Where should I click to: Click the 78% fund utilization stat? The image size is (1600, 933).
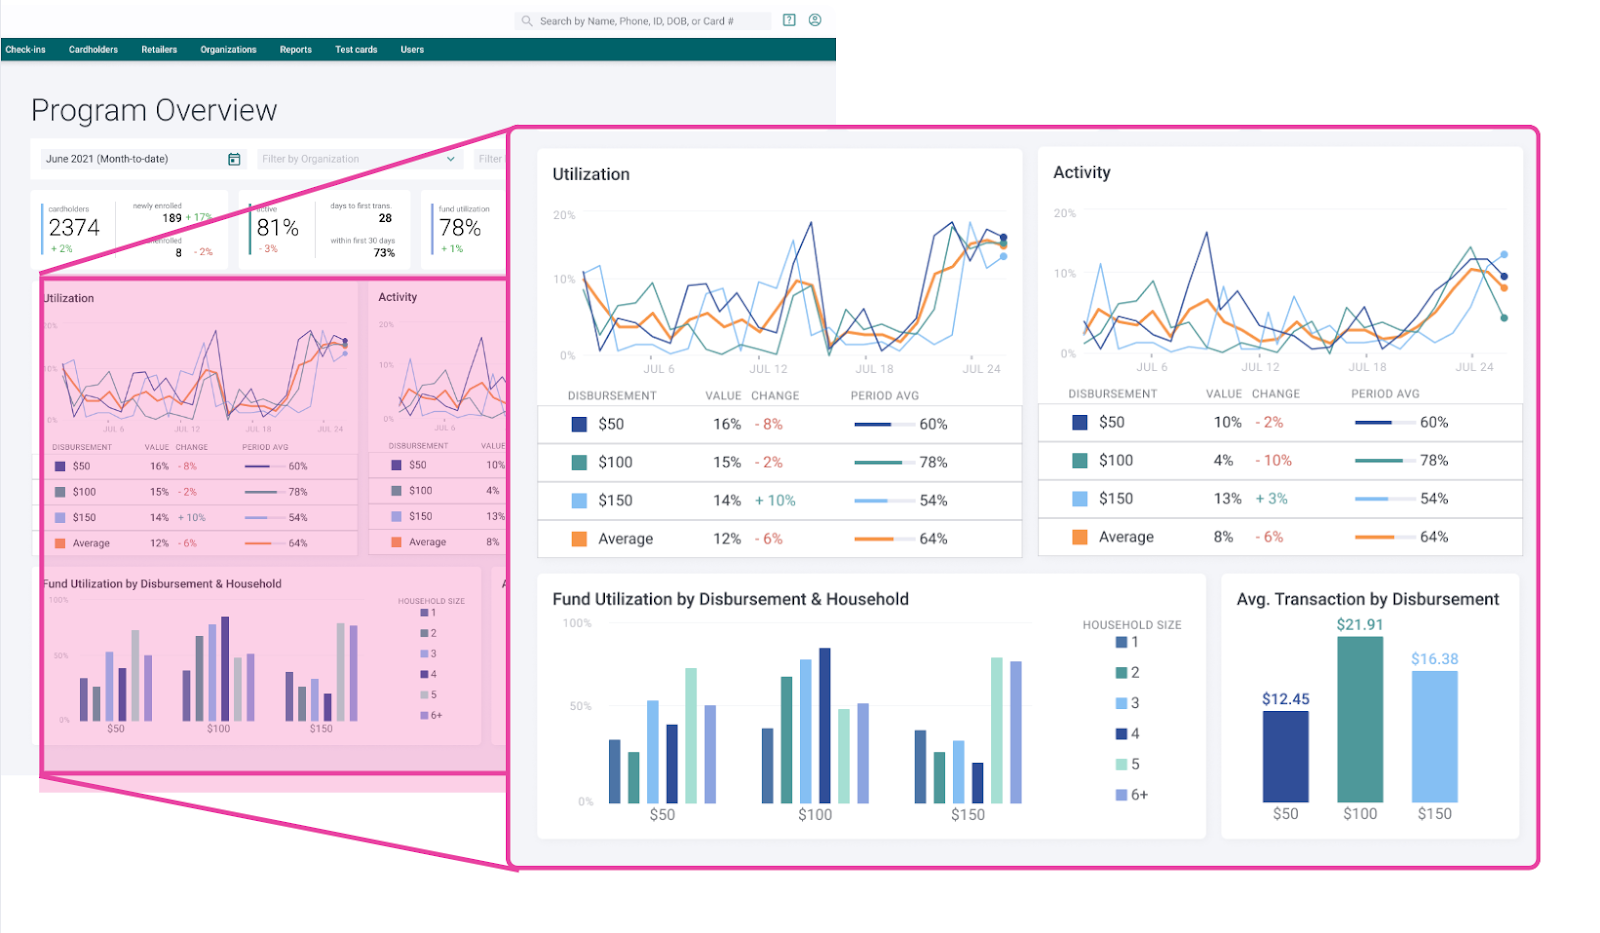460,228
